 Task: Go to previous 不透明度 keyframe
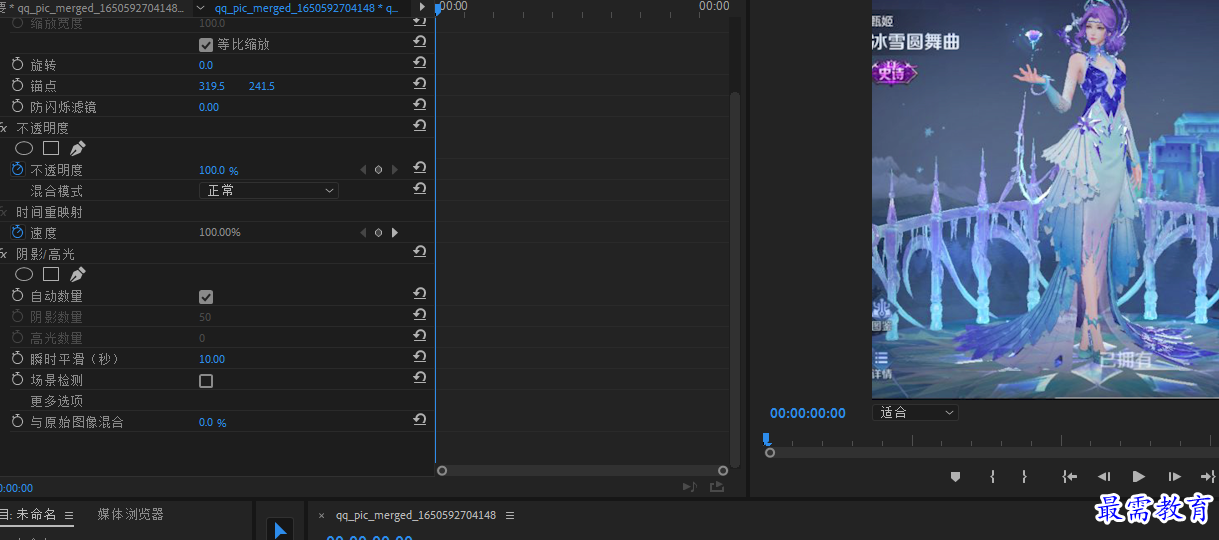point(362,170)
